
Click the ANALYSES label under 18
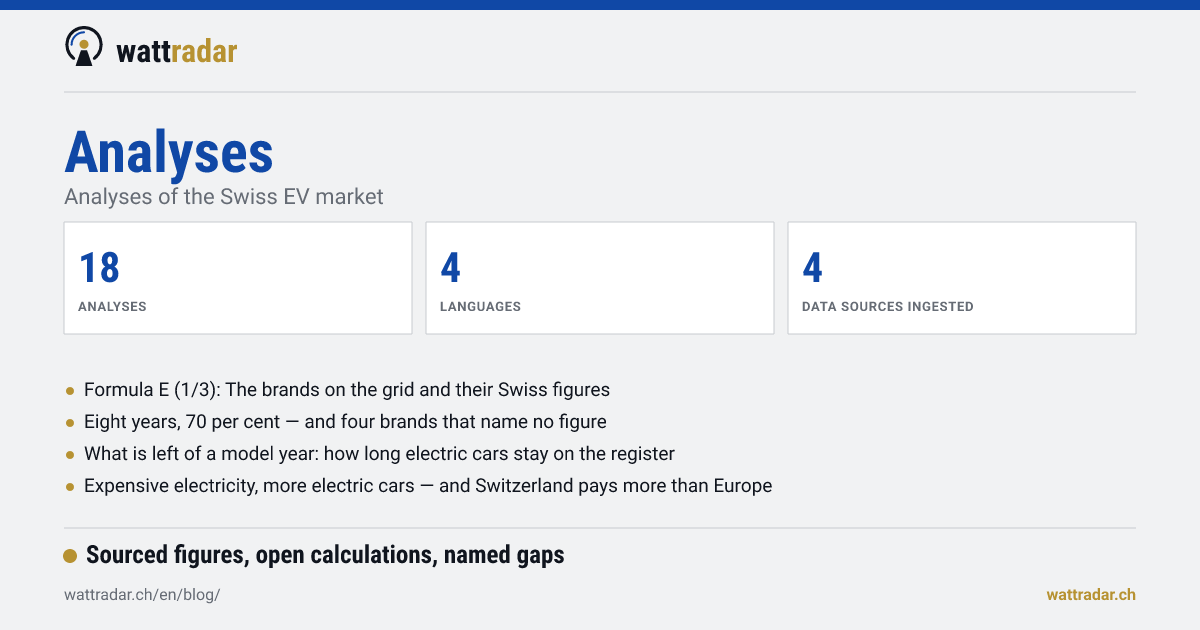[112, 307]
